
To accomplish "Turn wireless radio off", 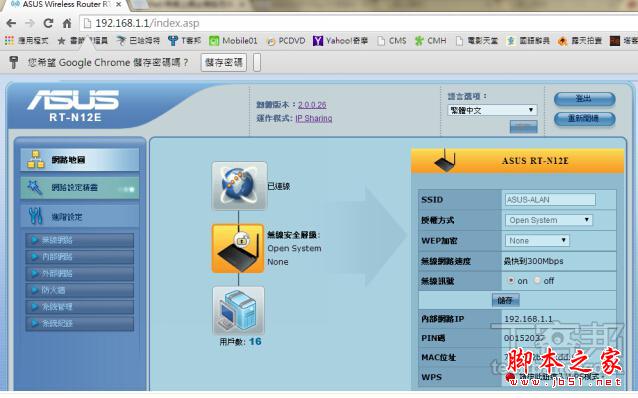I will 537,280.
